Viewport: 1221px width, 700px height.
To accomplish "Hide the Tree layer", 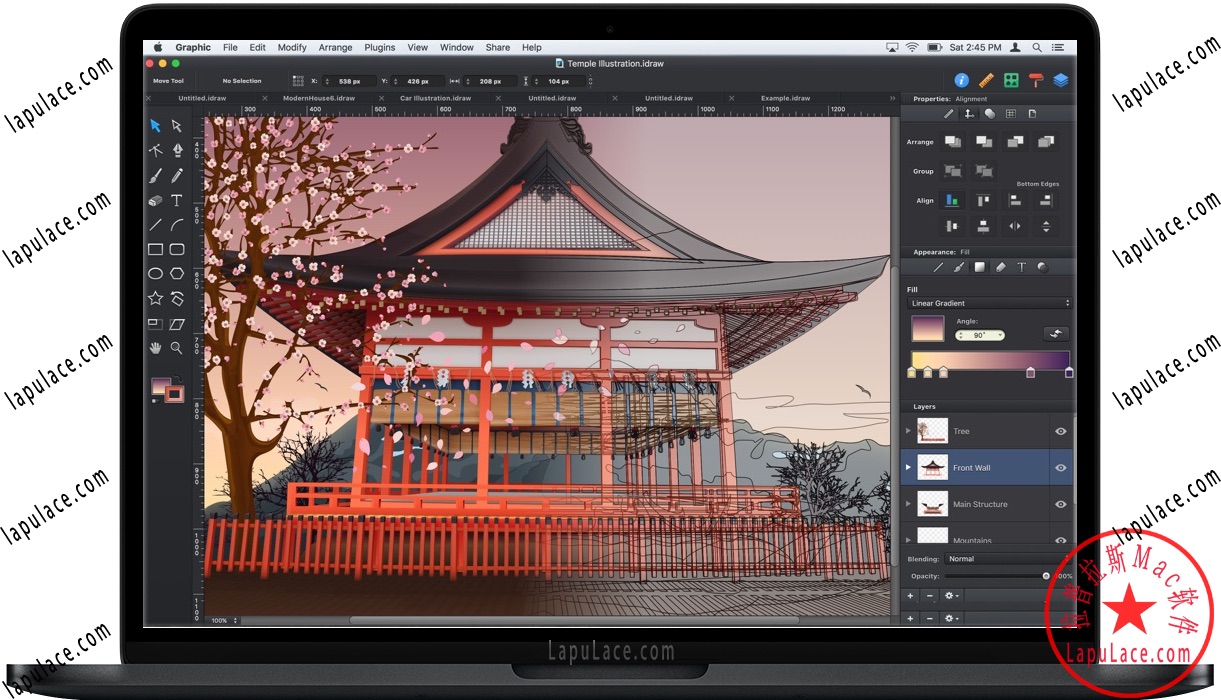I will coord(1059,431).
